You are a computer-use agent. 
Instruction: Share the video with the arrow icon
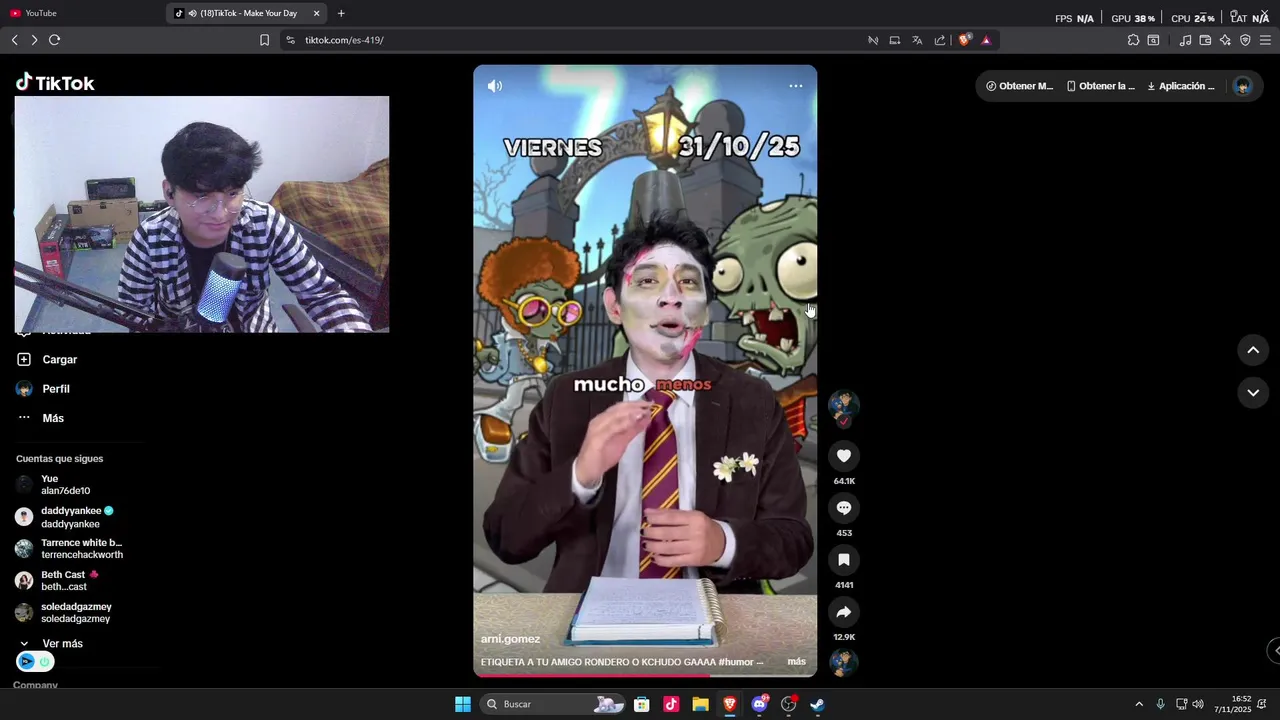point(844,612)
